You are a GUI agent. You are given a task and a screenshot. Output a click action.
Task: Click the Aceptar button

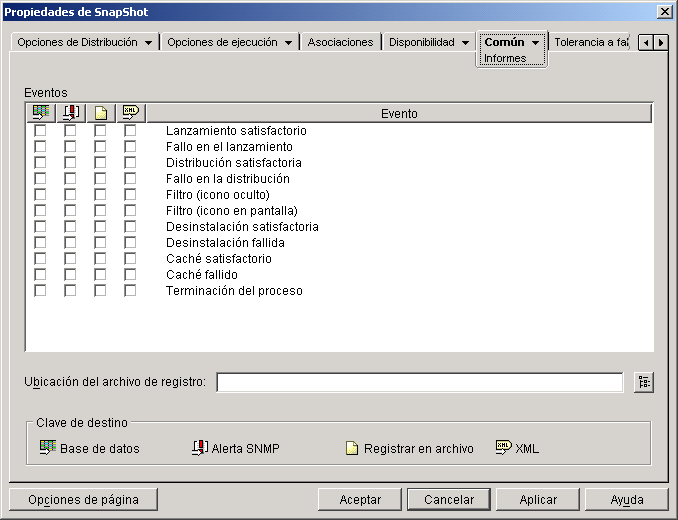pyautogui.click(x=360, y=500)
